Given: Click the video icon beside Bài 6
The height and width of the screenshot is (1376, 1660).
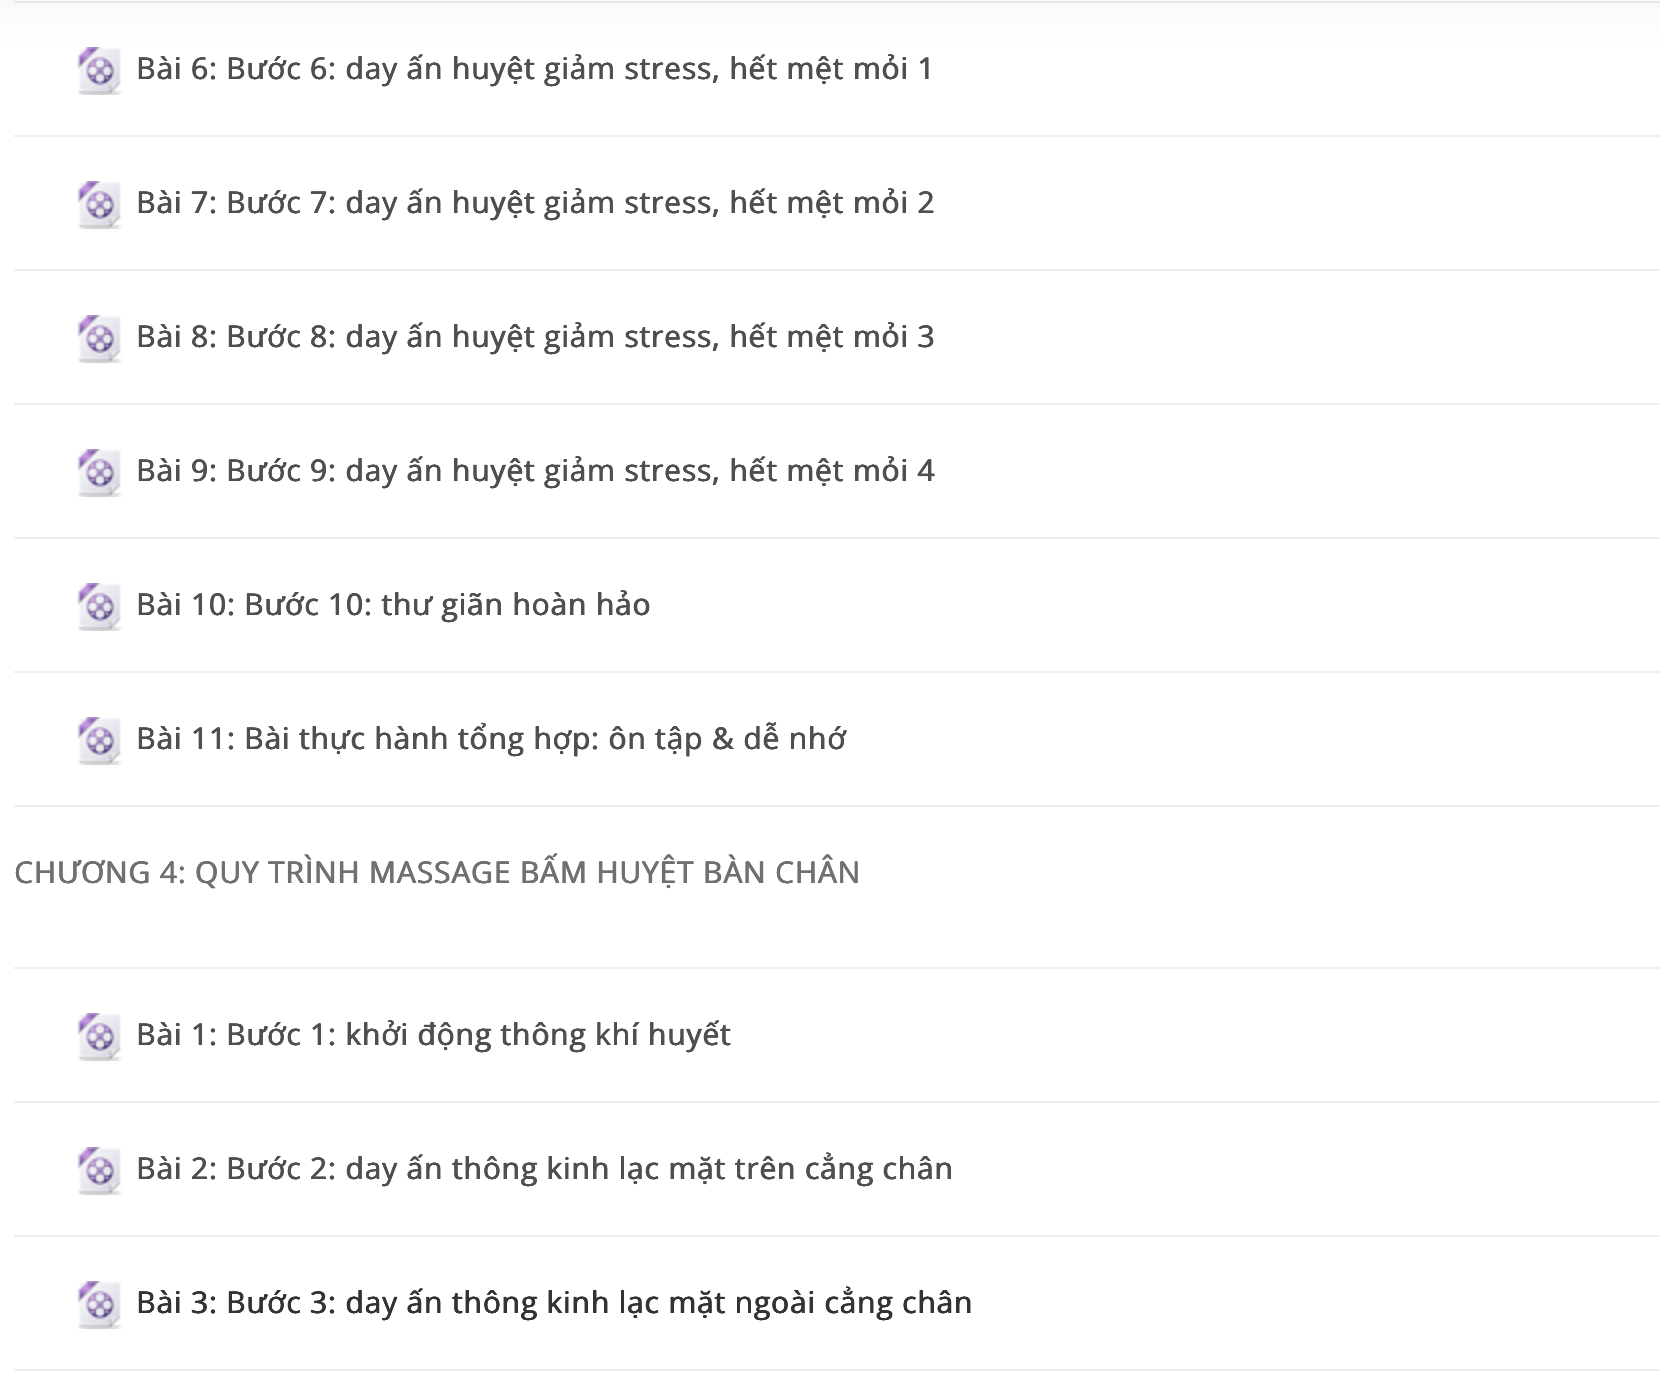Looking at the screenshot, I should click(99, 70).
